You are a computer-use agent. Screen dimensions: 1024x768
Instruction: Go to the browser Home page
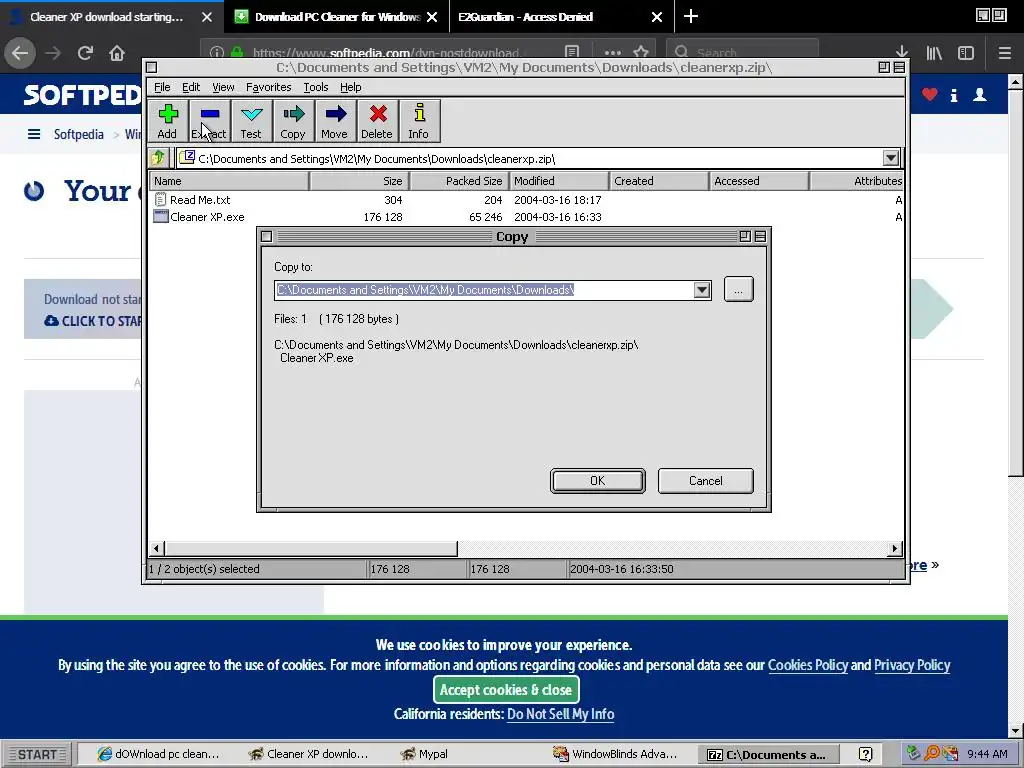117,53
